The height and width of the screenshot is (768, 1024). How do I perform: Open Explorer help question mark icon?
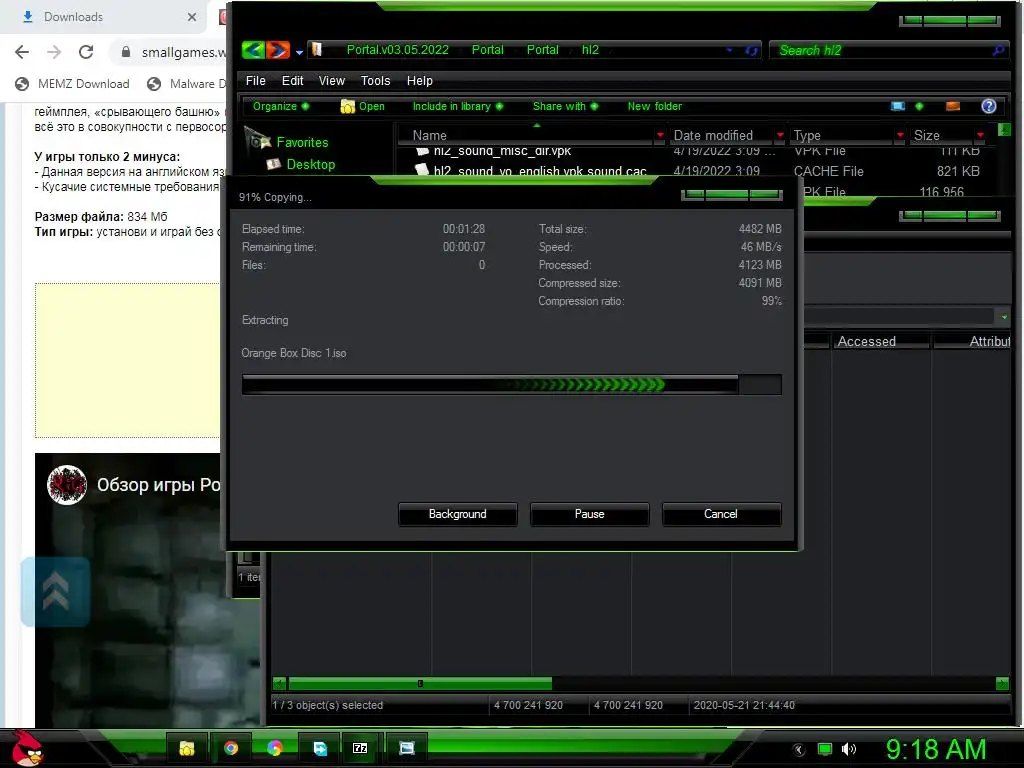click(989, 106)
